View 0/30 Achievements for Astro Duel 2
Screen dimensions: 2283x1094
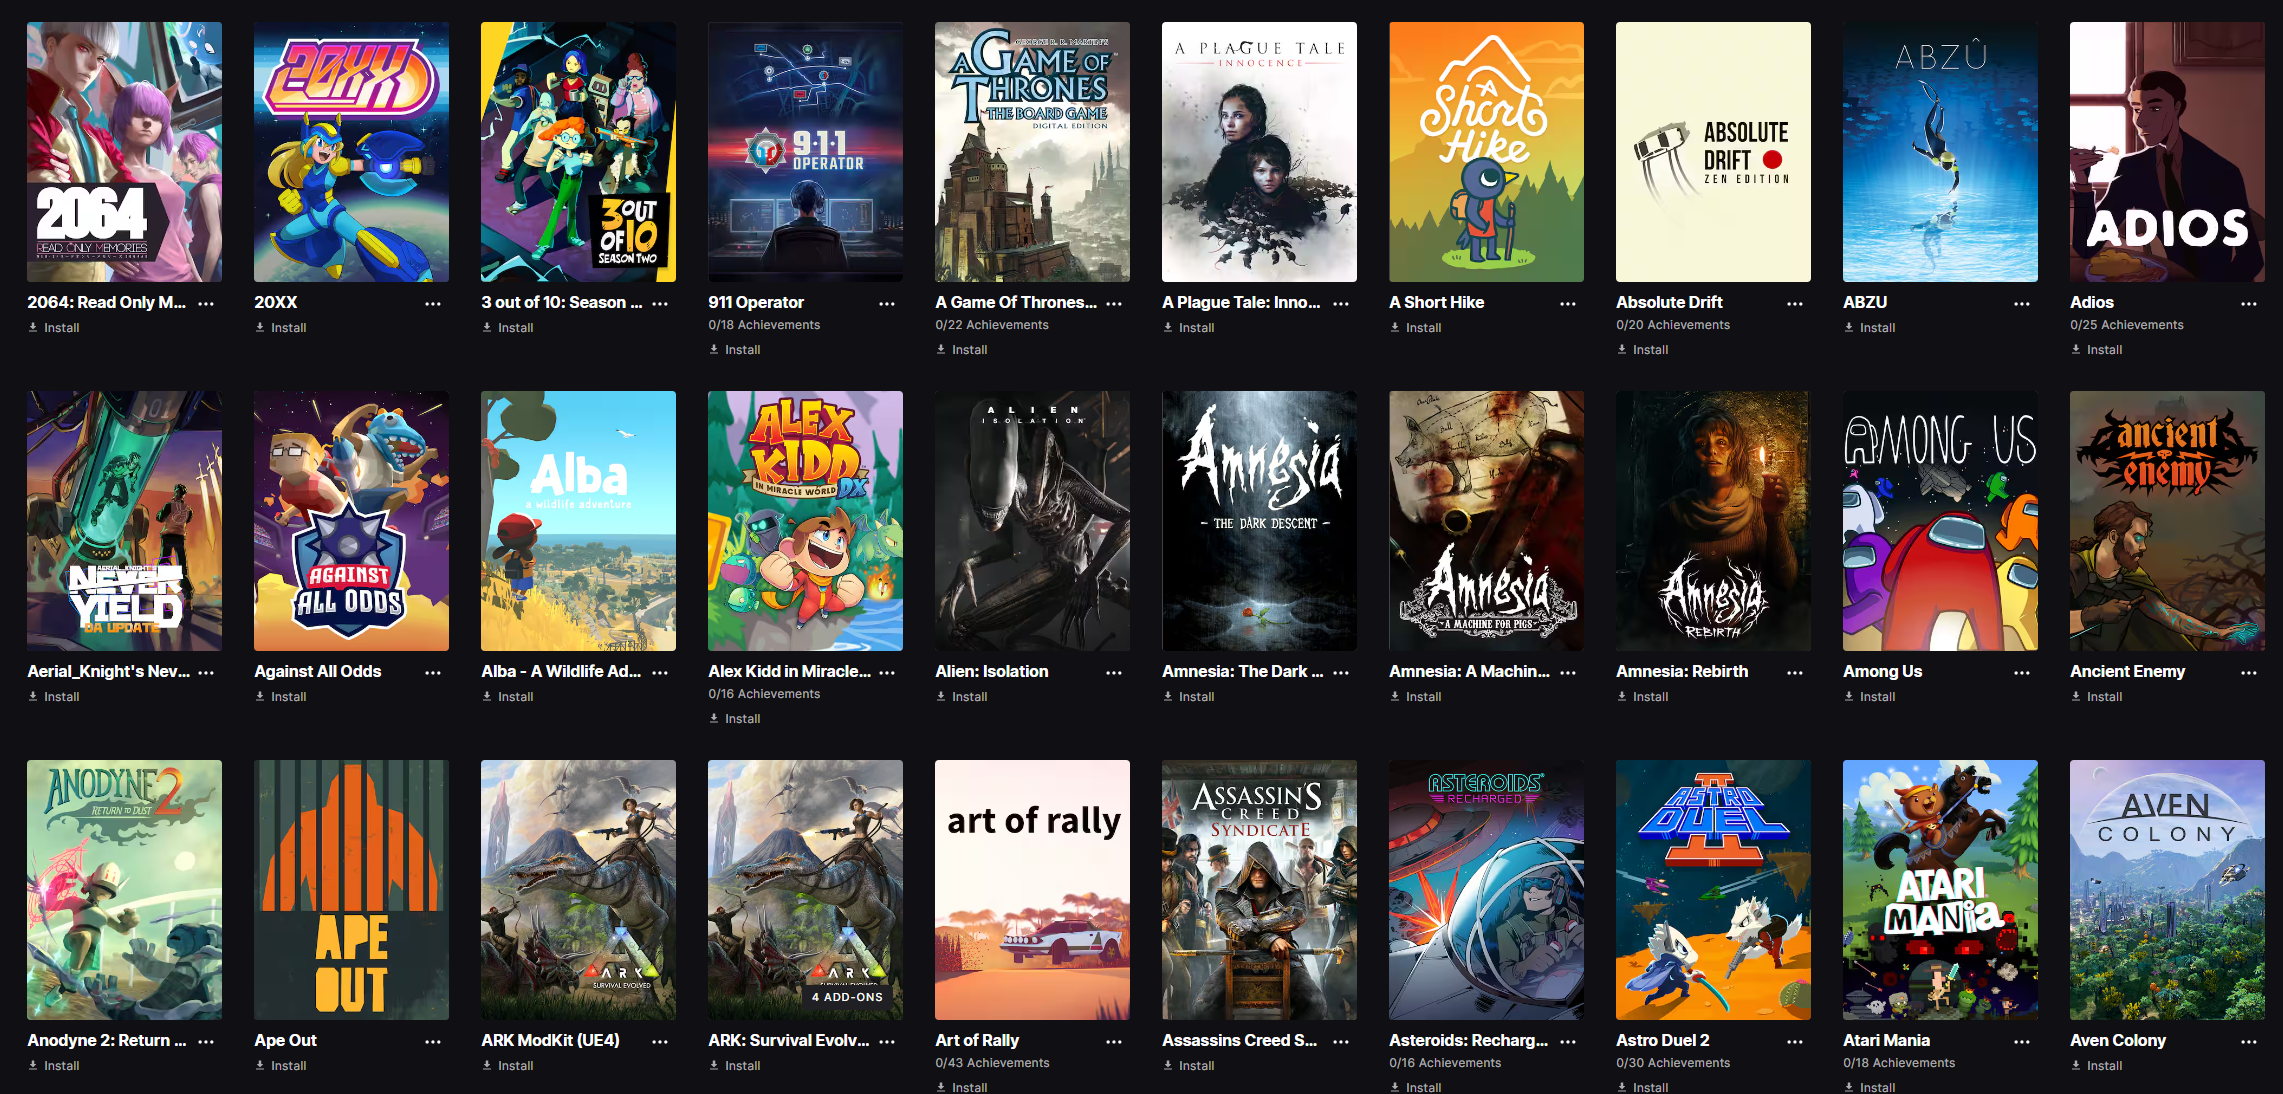click(x=1673, y=1063)
